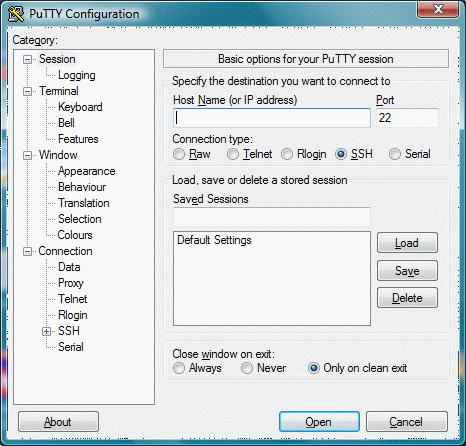
Task: Select Window category
Action: point(58,155)
